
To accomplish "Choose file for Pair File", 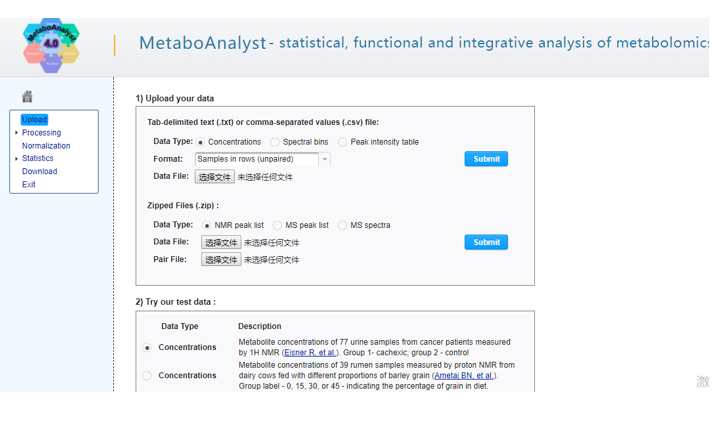I will pyautogui.click(x=221, y=260).
